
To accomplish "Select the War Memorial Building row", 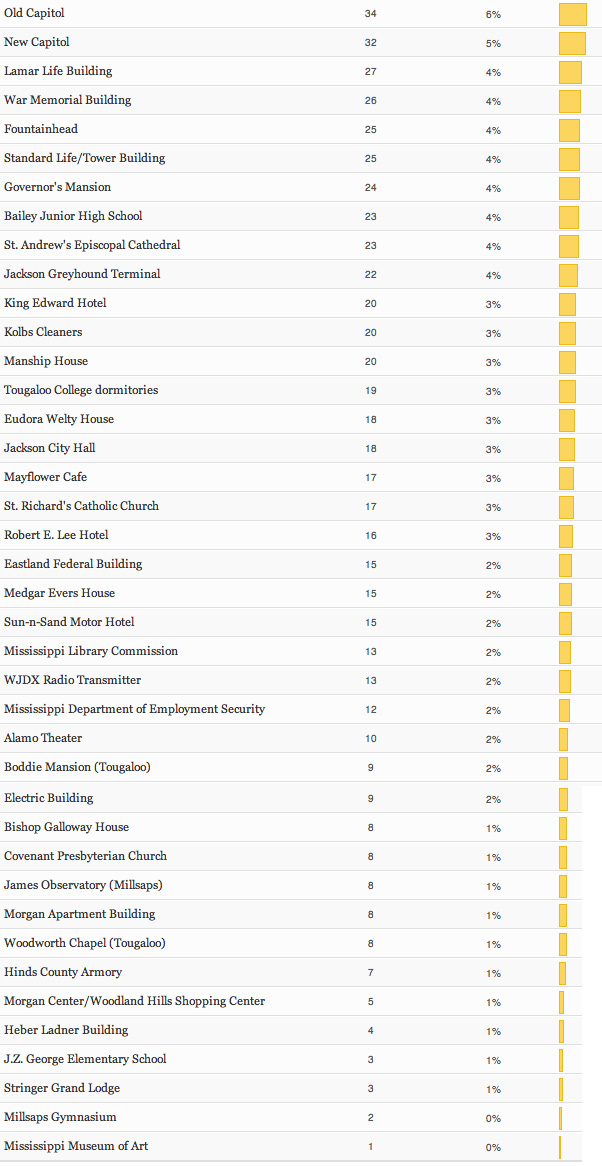I will tap(68, 100).
